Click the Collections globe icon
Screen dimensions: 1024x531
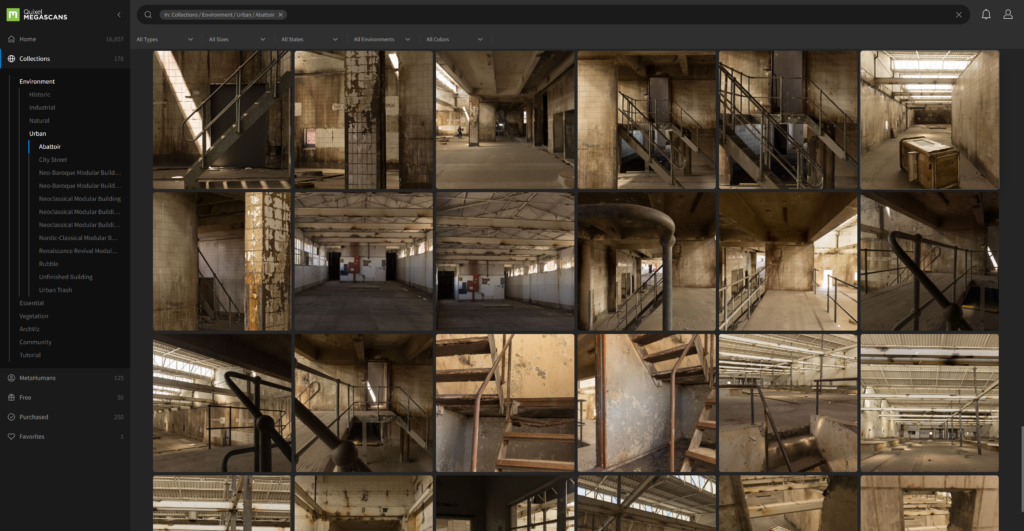pyautogui.click(x=11, y=59)
